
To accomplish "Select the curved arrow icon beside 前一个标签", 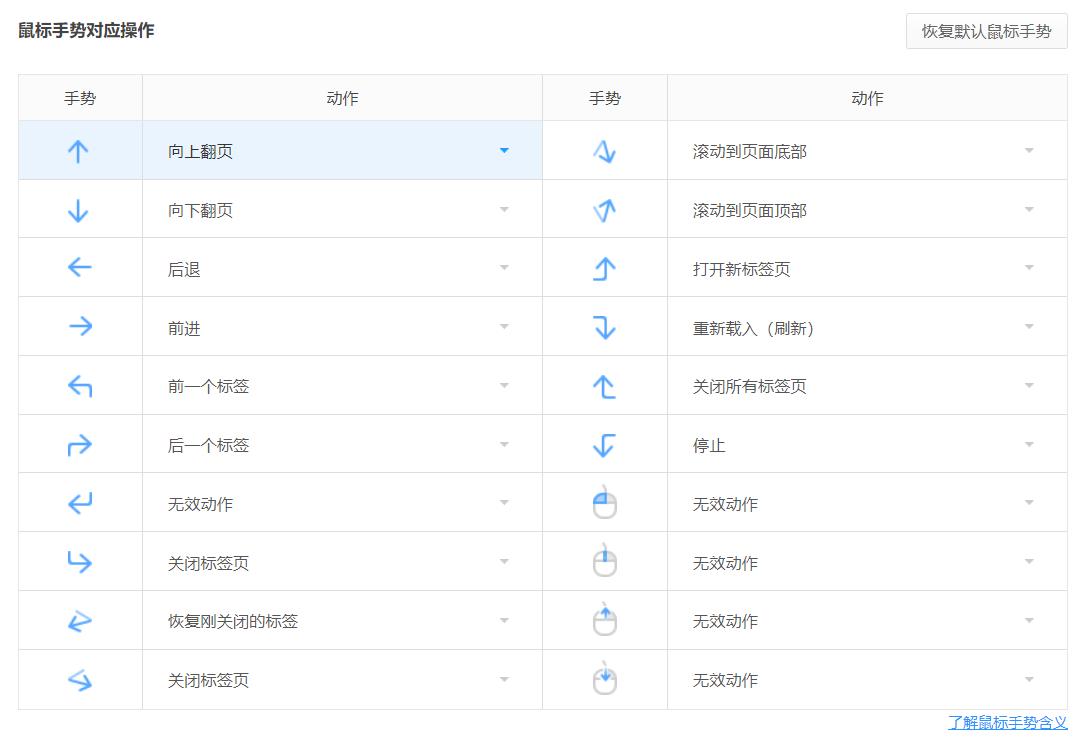I will (x=79, y=385).
